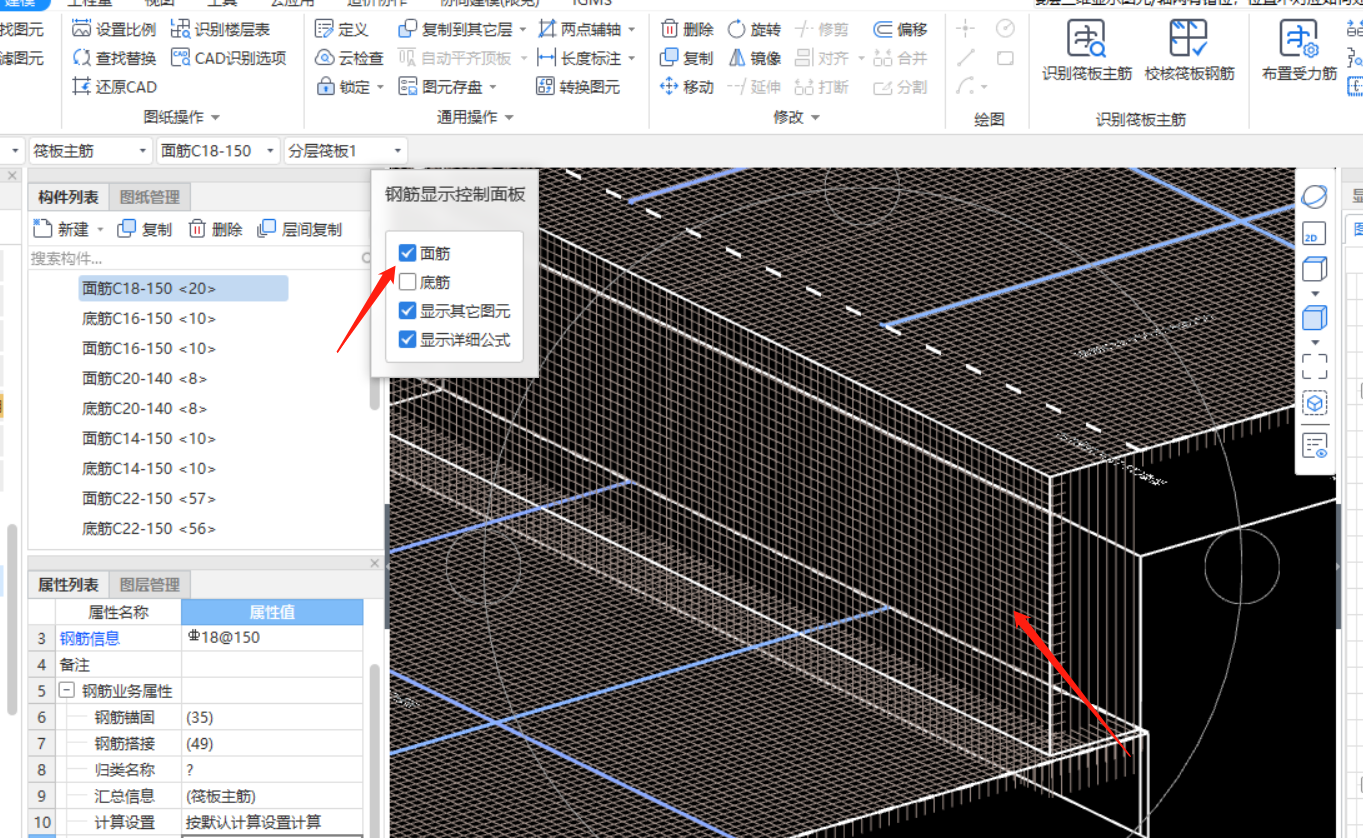
Task: Expand the 修改 group arrow
Action: coord(815,118)
